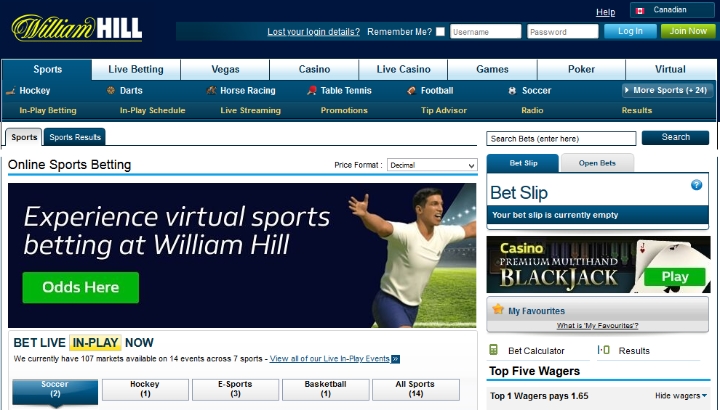720x410 pixels.
Task: Toggle the Remember Me checkbox
Action: coord(440,32)
